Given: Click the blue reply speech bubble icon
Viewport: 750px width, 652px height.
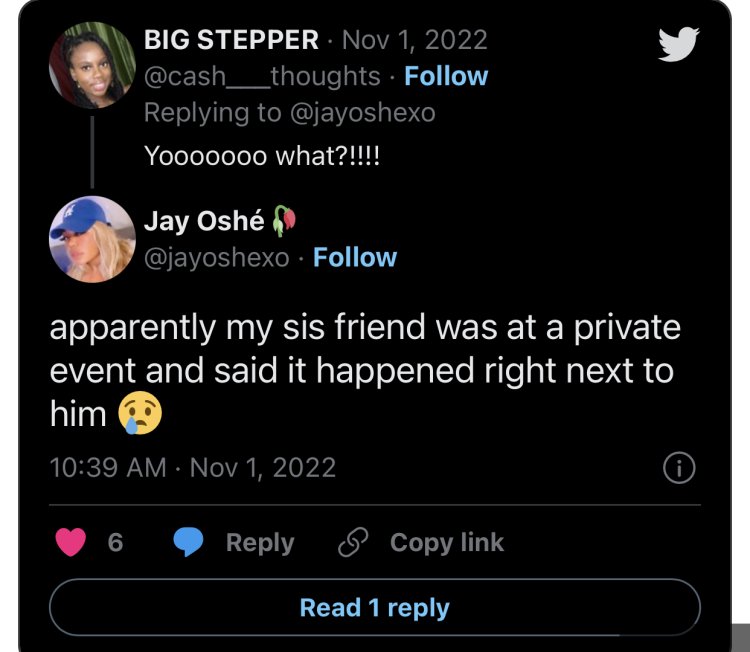Looking at the screenshot, I should coord(189,542).
